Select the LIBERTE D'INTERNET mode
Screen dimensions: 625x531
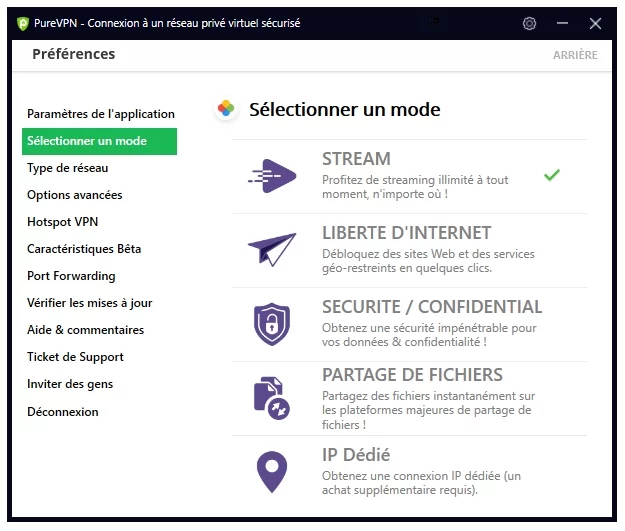coord(409,250)
